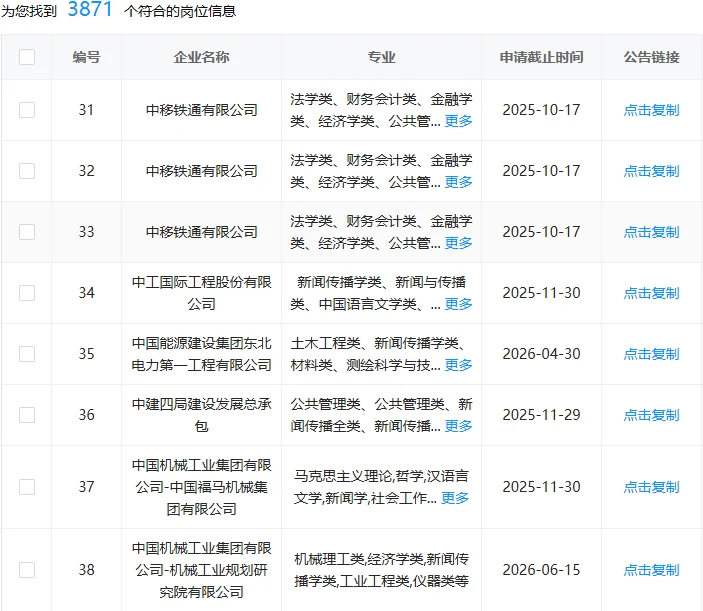Image resolution: width=703 pixels, height=611 pixels.
Task: Select company 中工国际工程股份有限公司
Action: coord(202,293)
